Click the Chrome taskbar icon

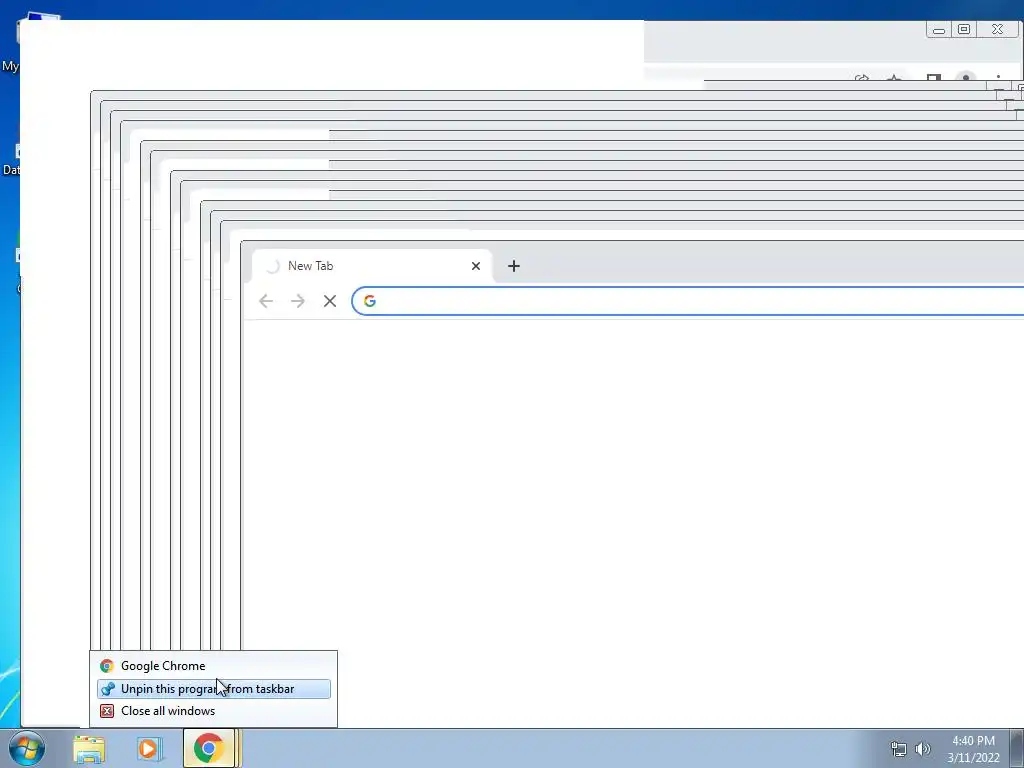click(x=208, y=748)
